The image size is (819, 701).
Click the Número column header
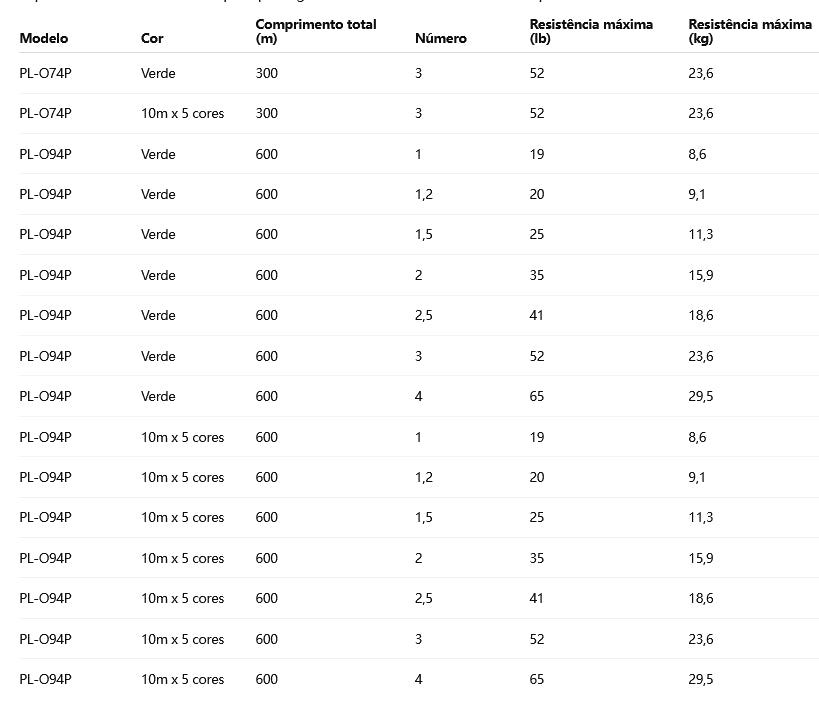click(440, 39)
